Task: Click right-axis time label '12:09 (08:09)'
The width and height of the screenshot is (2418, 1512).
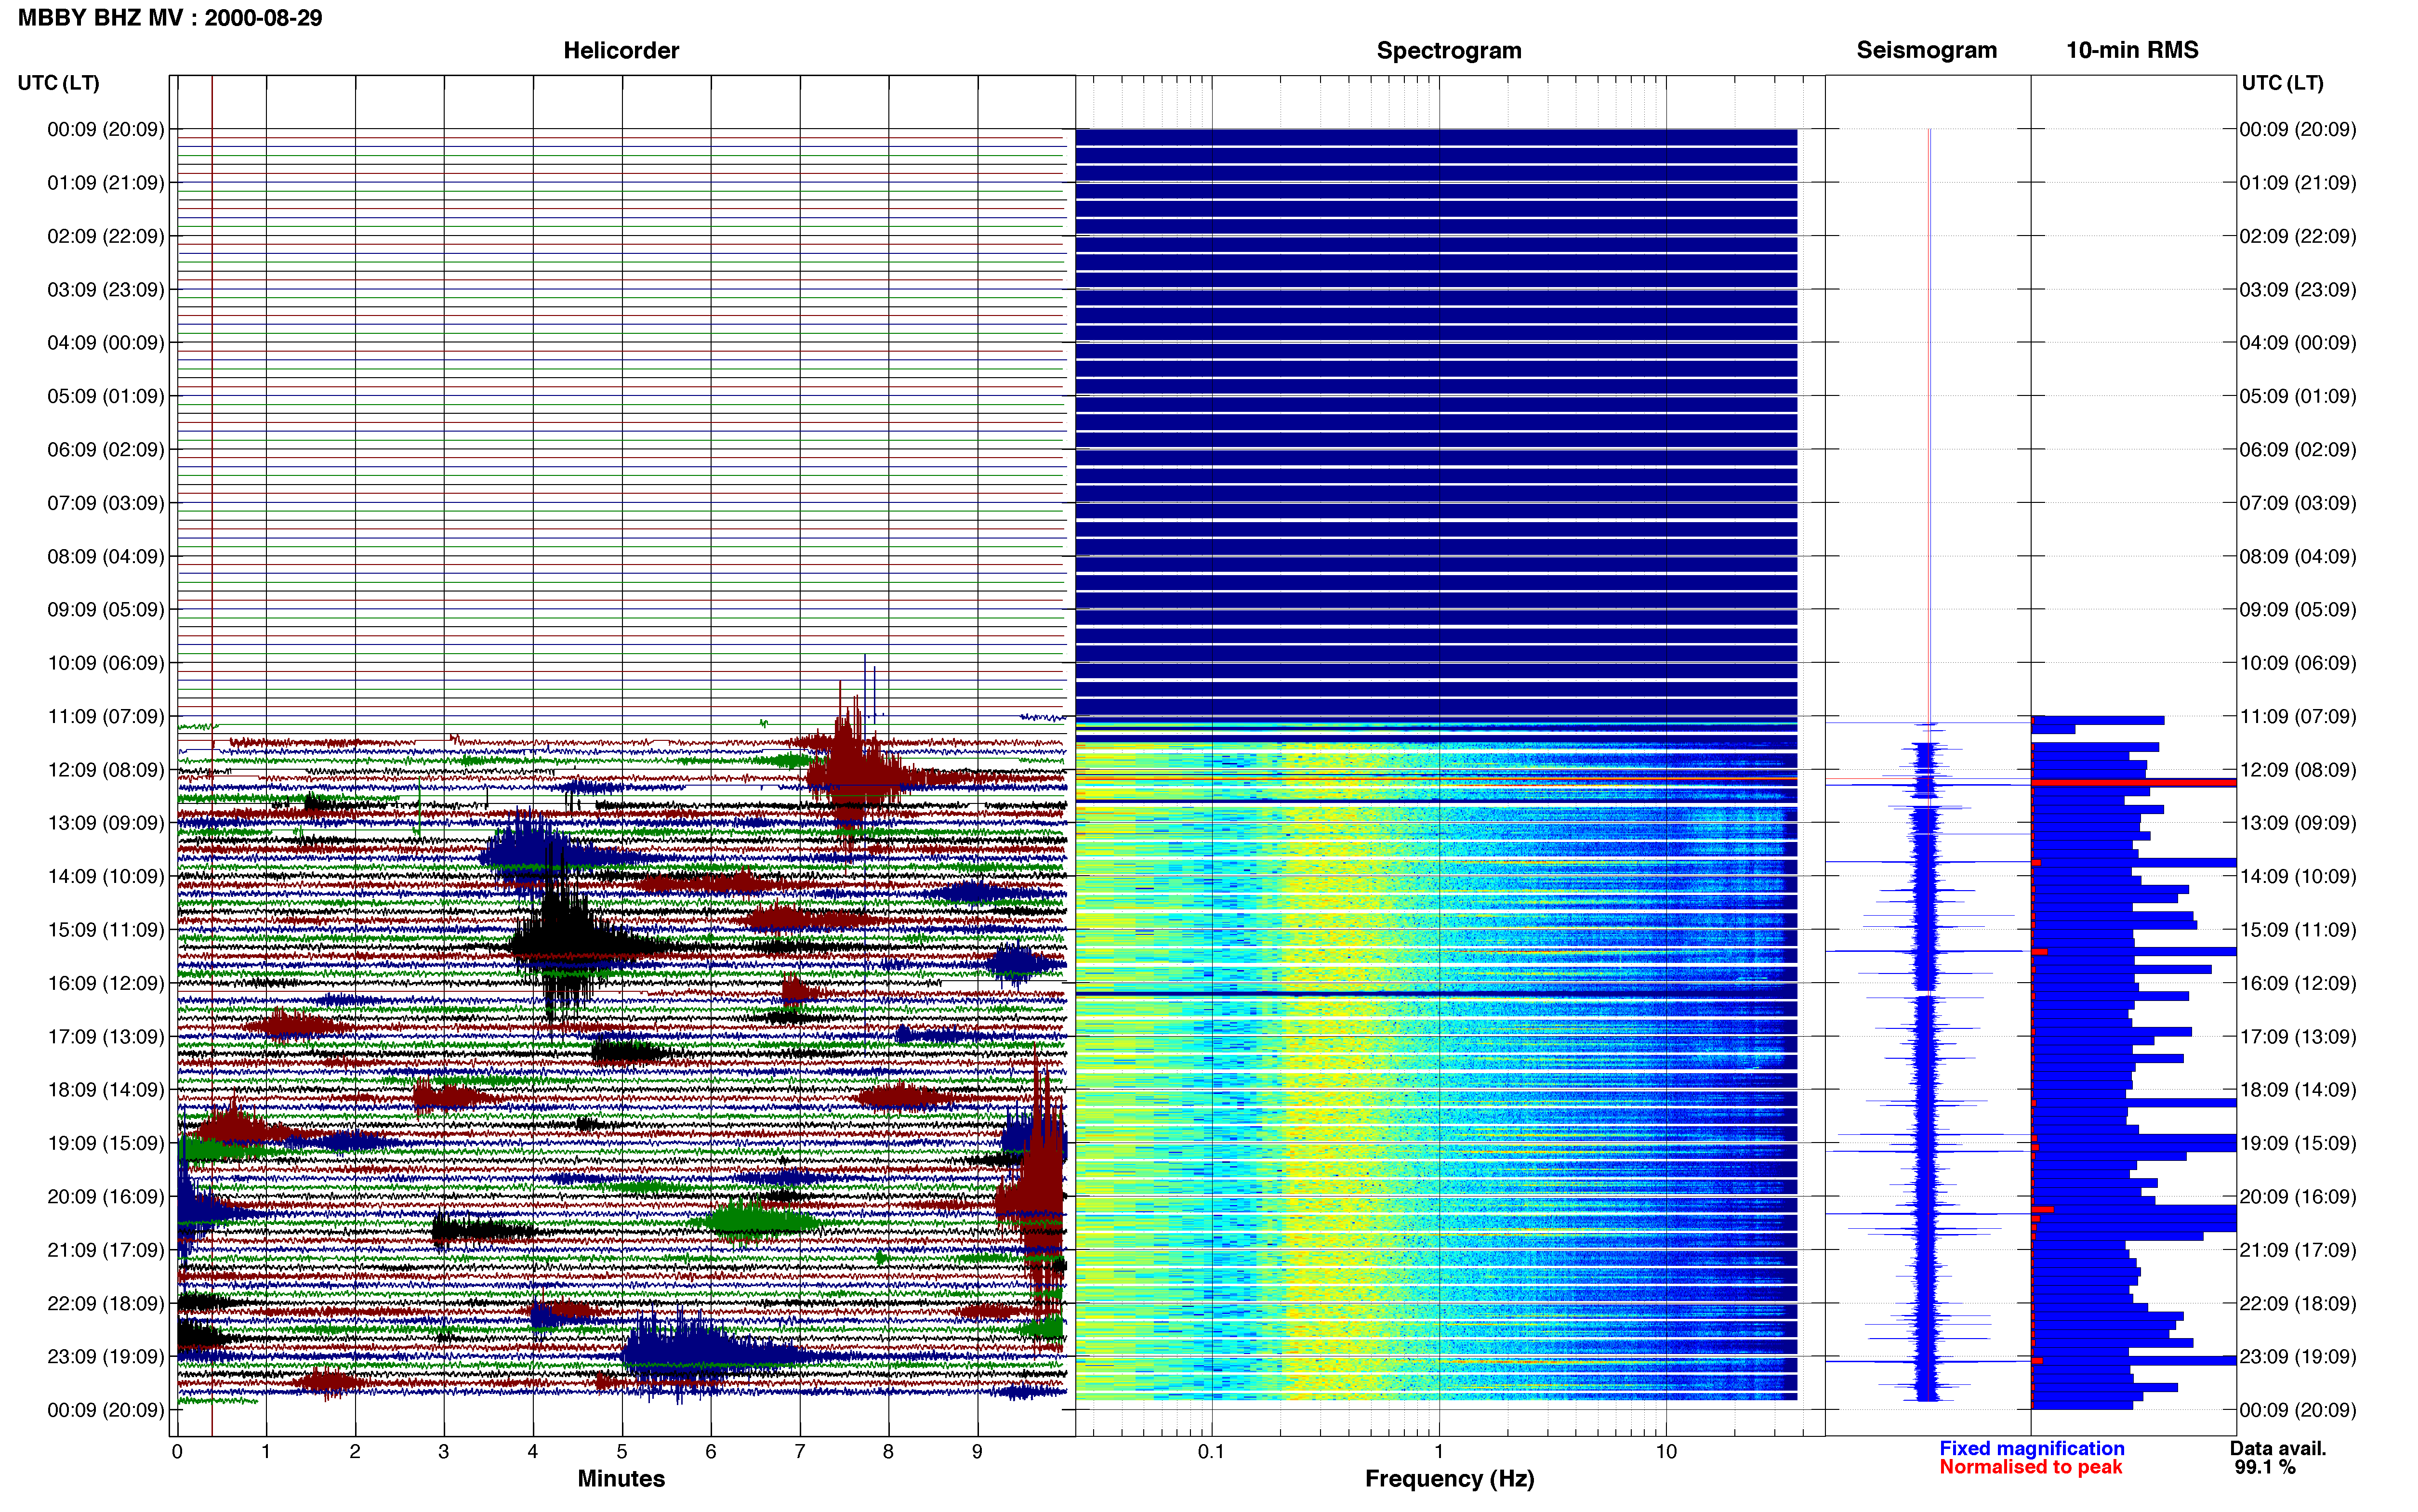Action: tap(2298, 770)
